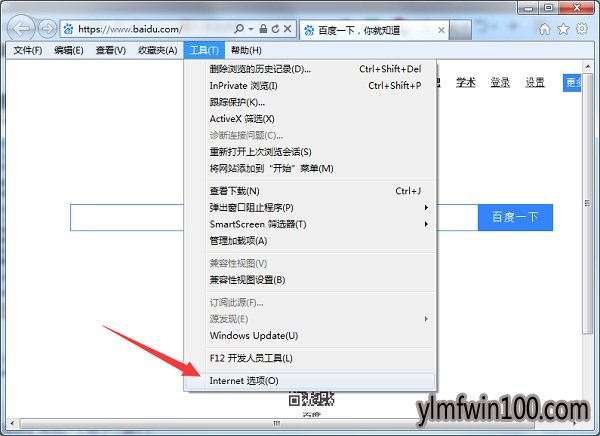Image resolution: width=600 pixels, height=436 pixels.
Task: Open 兼容性视图设置(B)
Action: [x=310, y=280]
